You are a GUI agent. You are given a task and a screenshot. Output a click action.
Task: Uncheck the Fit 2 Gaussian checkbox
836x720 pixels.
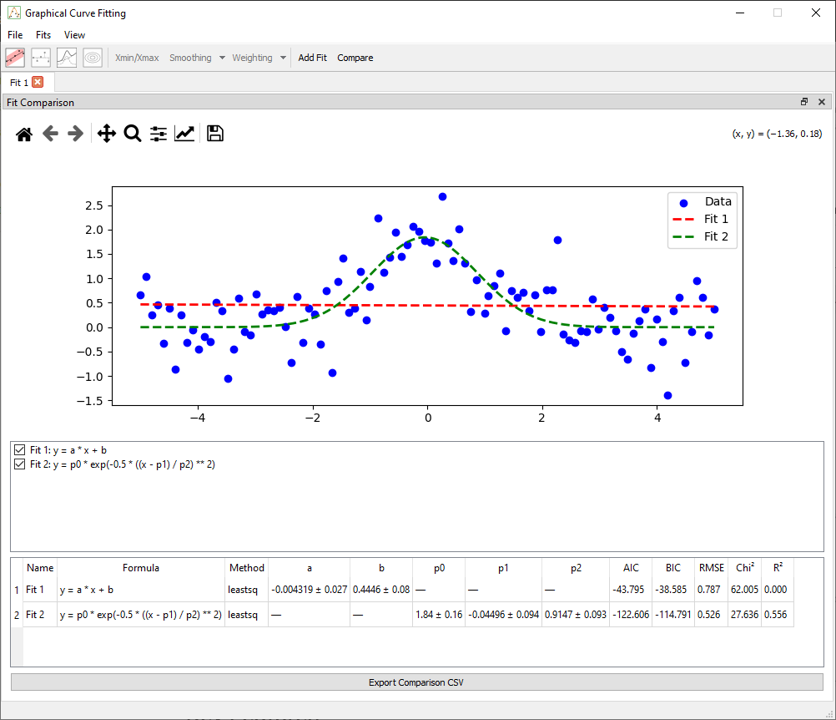[20, 464]
